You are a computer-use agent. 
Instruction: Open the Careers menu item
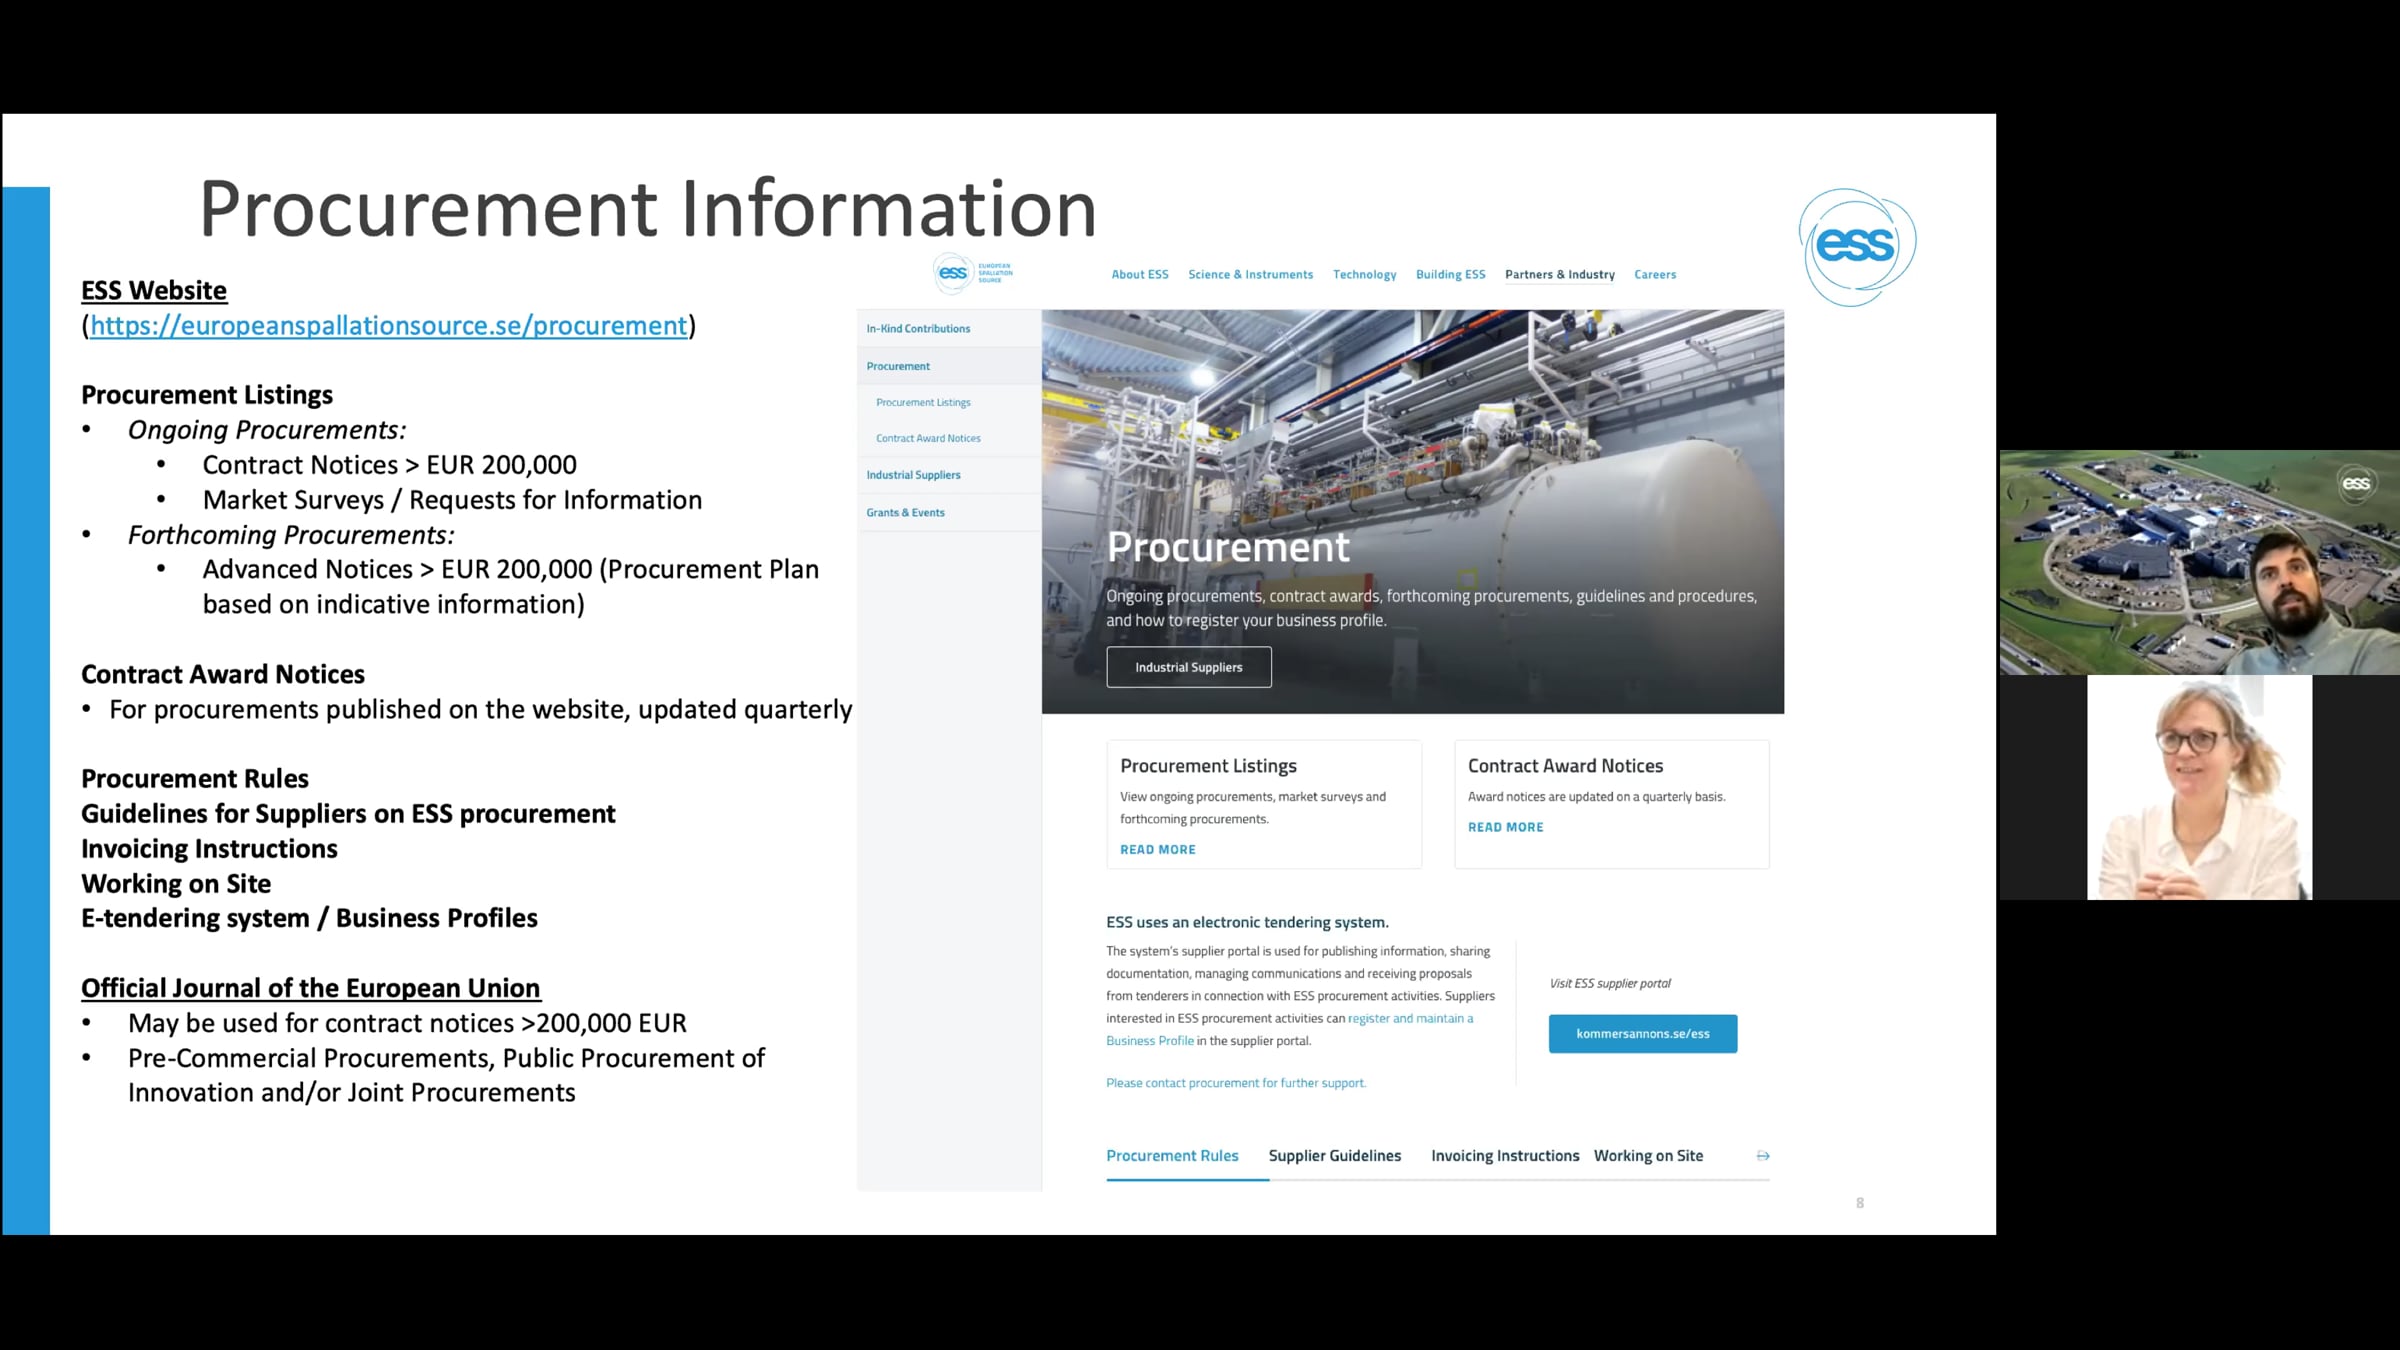tap(1655, 274)
